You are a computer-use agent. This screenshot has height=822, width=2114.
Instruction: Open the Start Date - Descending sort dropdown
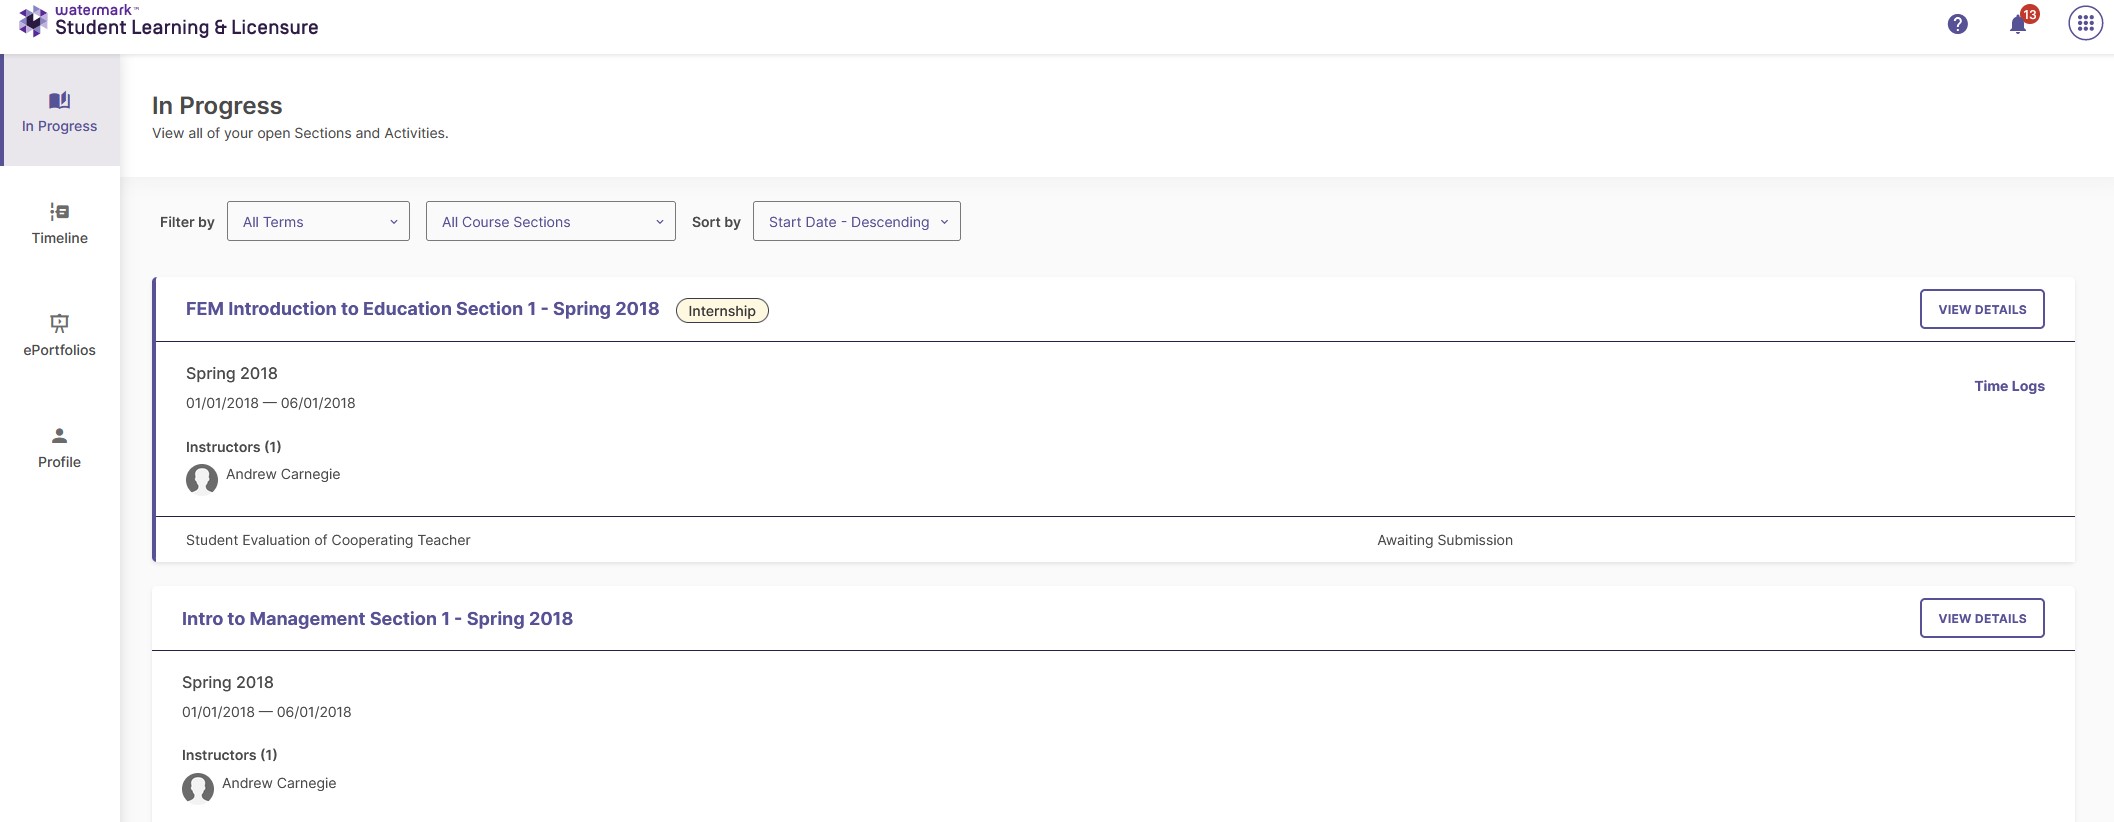(857, 221)
